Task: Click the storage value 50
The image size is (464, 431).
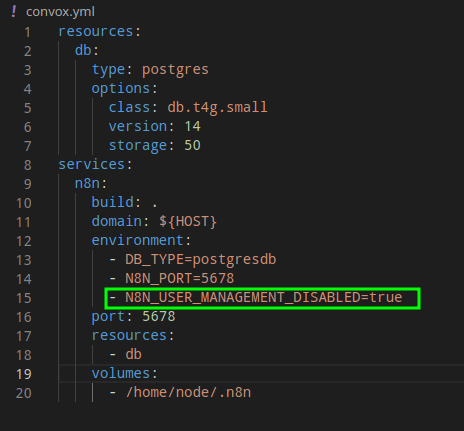Action: point(193,145)
